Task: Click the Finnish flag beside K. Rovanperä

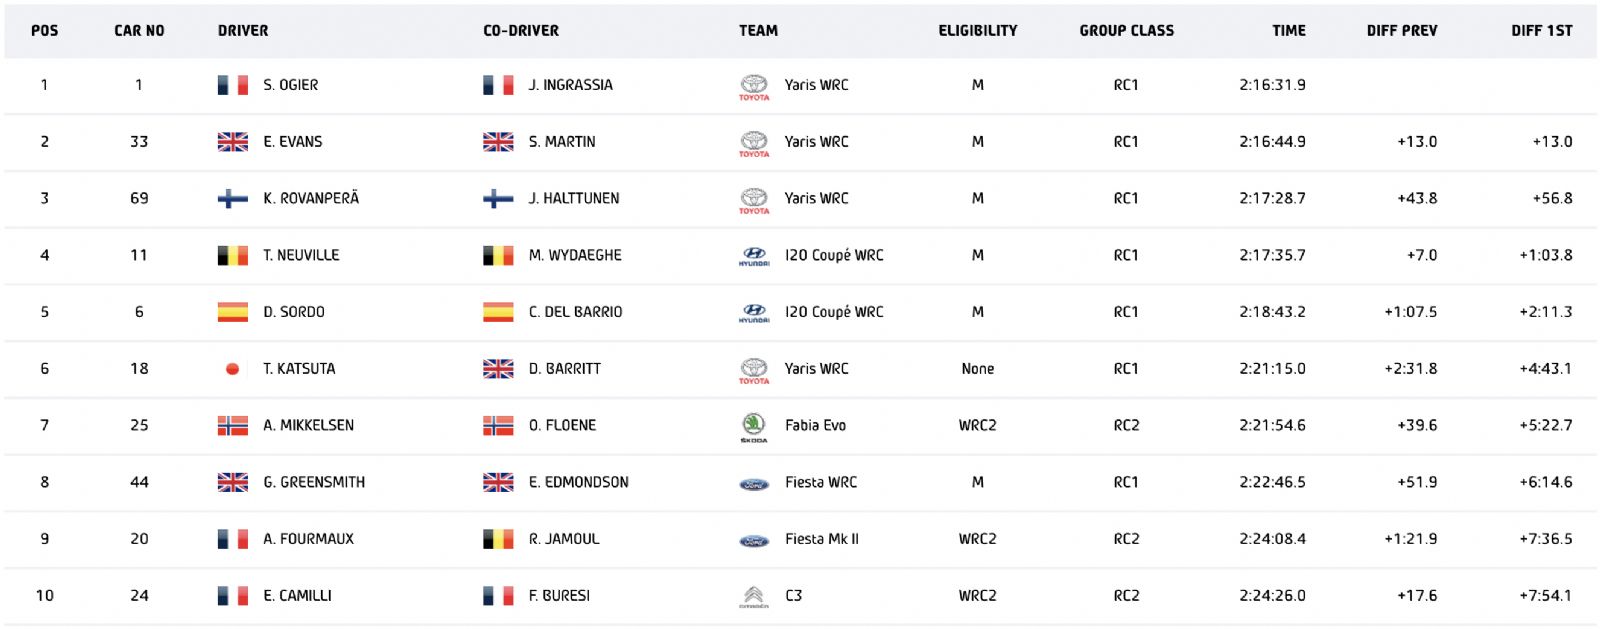Action: [233, 199]
